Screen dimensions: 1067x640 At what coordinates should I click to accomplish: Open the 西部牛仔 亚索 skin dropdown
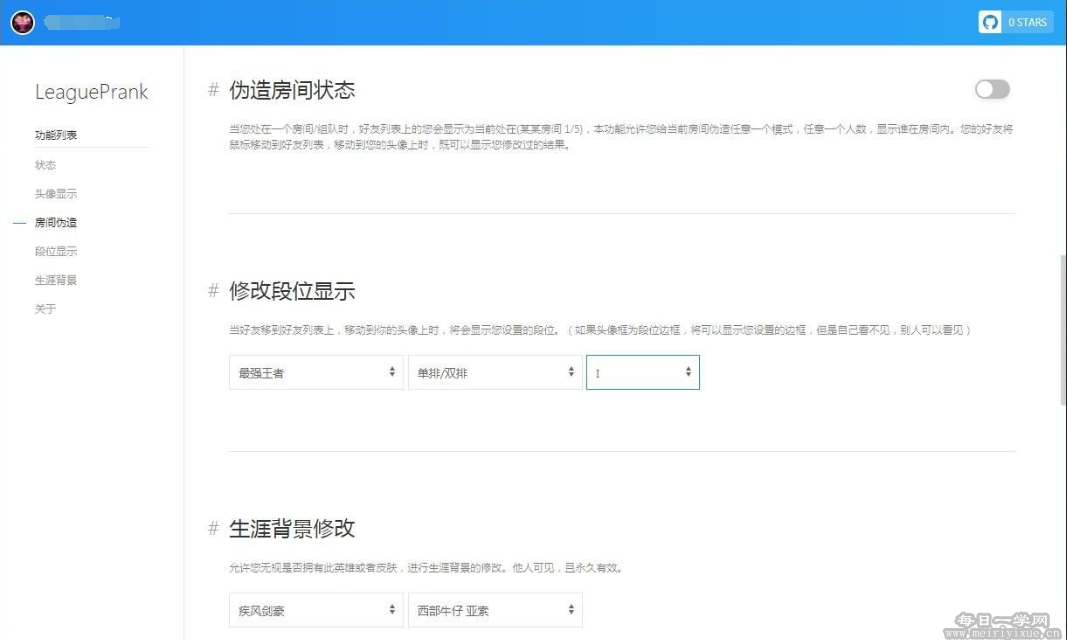[495, 610]
